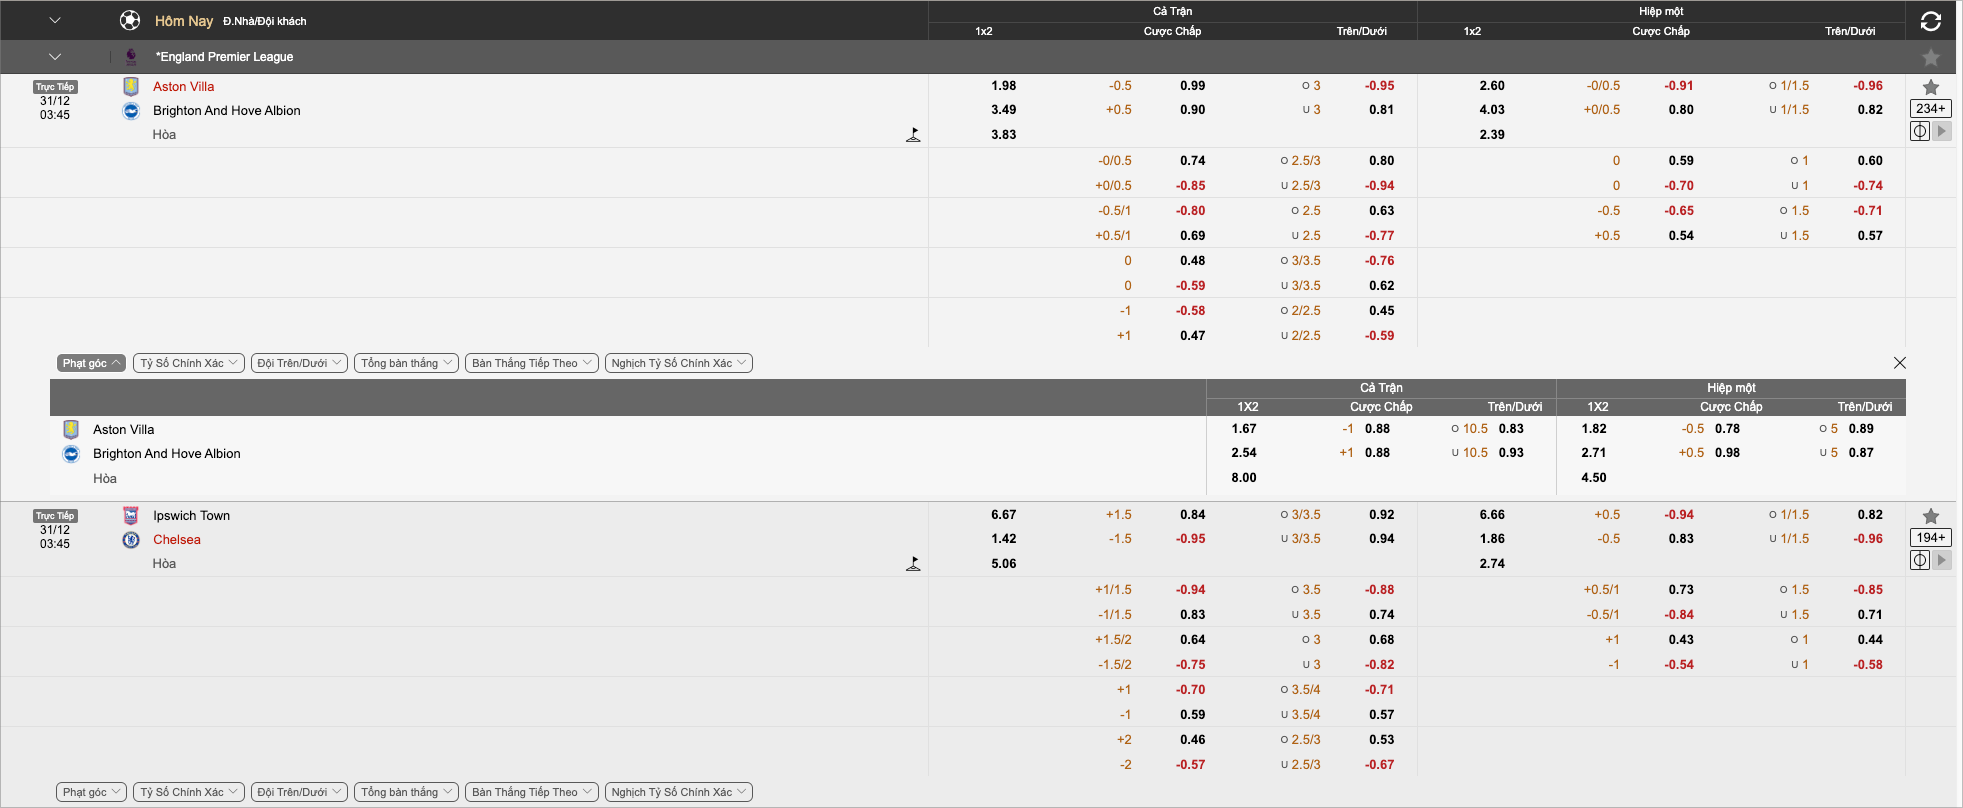
Task: Click corner flag icon in Ipswich row
Action: (x=912, y=564)
